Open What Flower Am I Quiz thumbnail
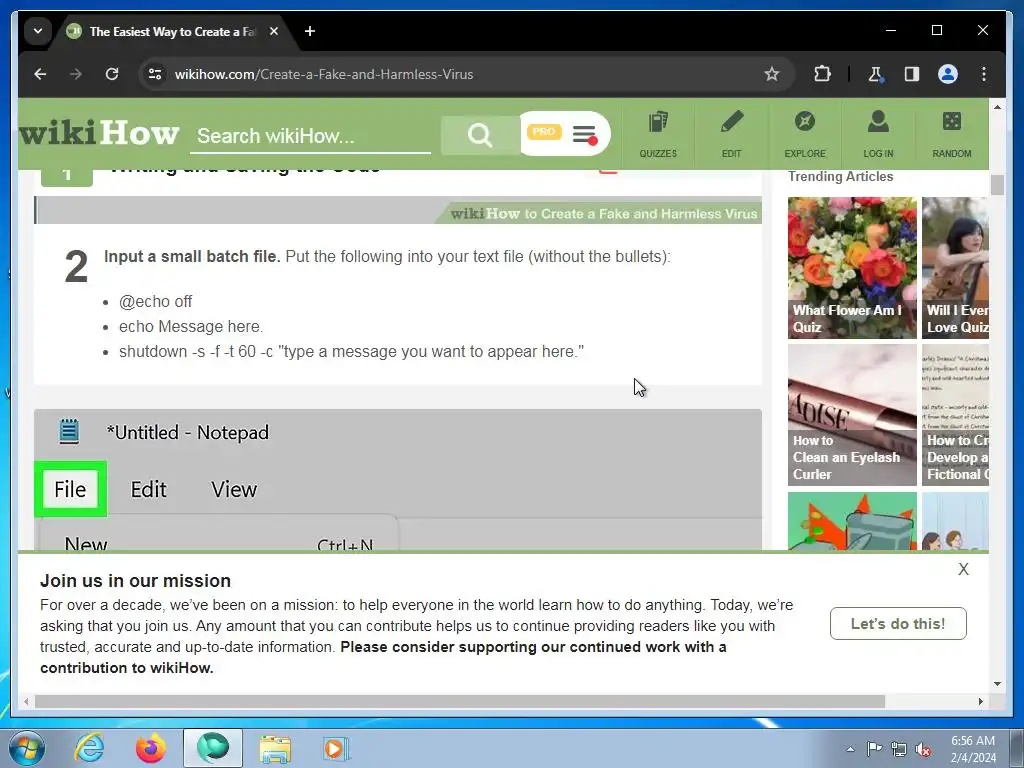 [852, 268]
